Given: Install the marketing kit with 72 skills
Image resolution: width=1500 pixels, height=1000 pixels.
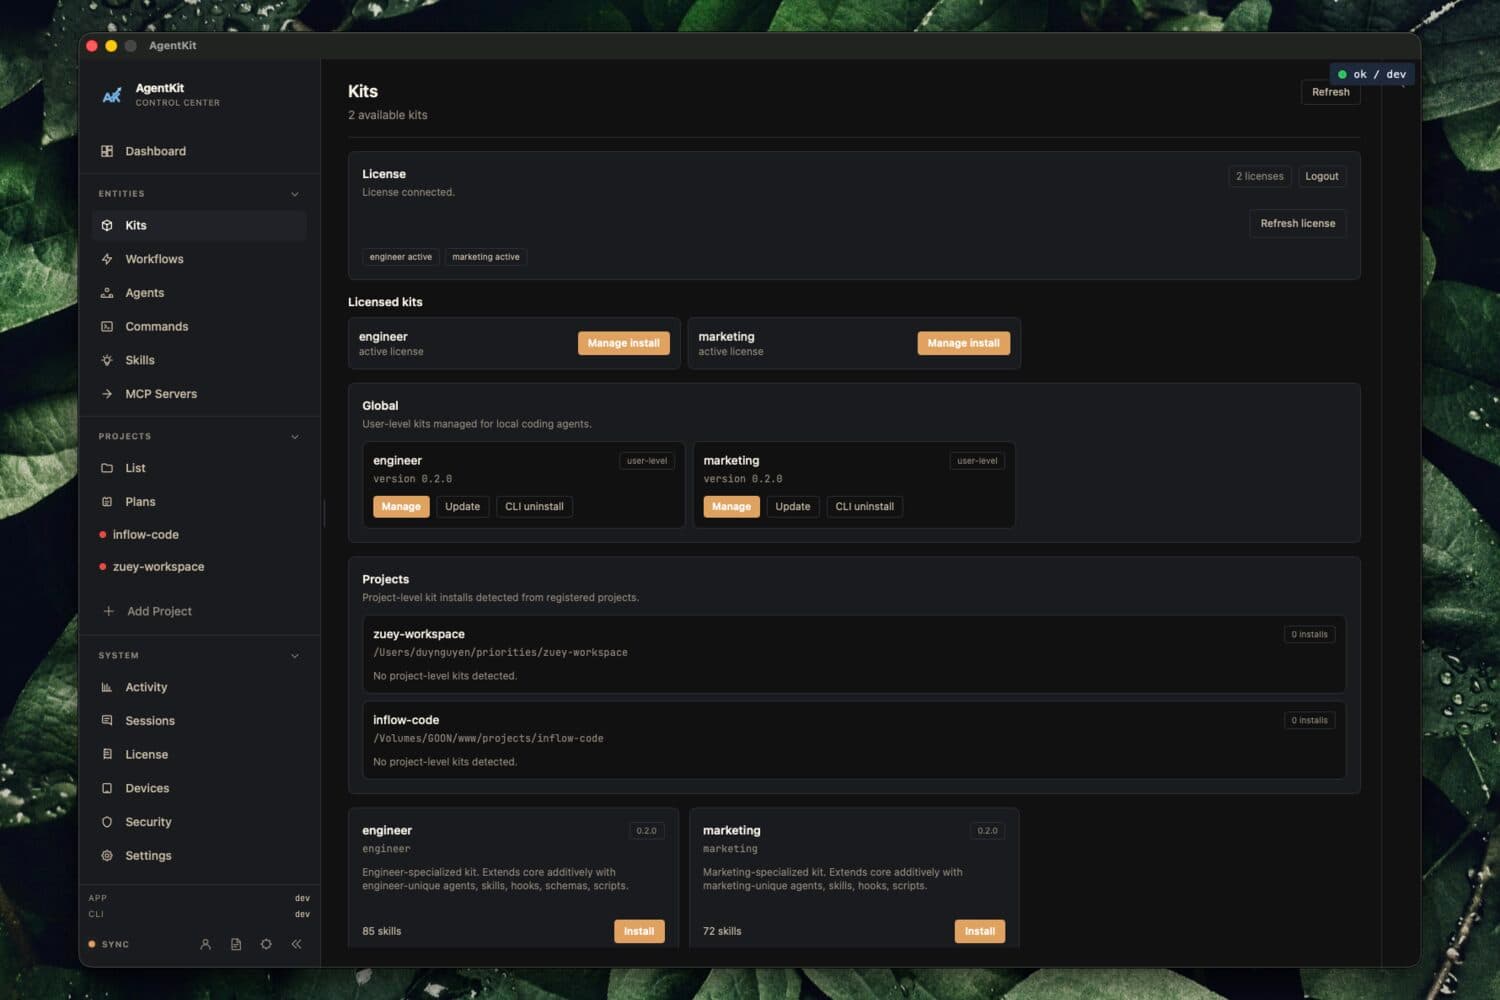Looking at the screenshot, I should tap(979, 931).
